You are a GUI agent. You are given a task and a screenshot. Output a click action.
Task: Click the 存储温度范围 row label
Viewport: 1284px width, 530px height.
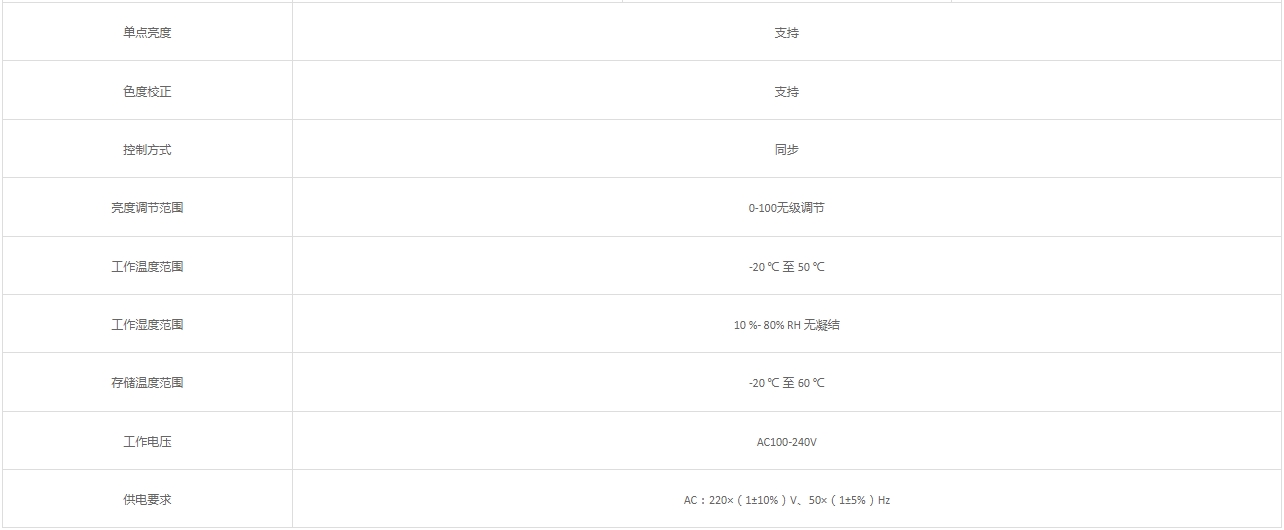click(147, 383)
